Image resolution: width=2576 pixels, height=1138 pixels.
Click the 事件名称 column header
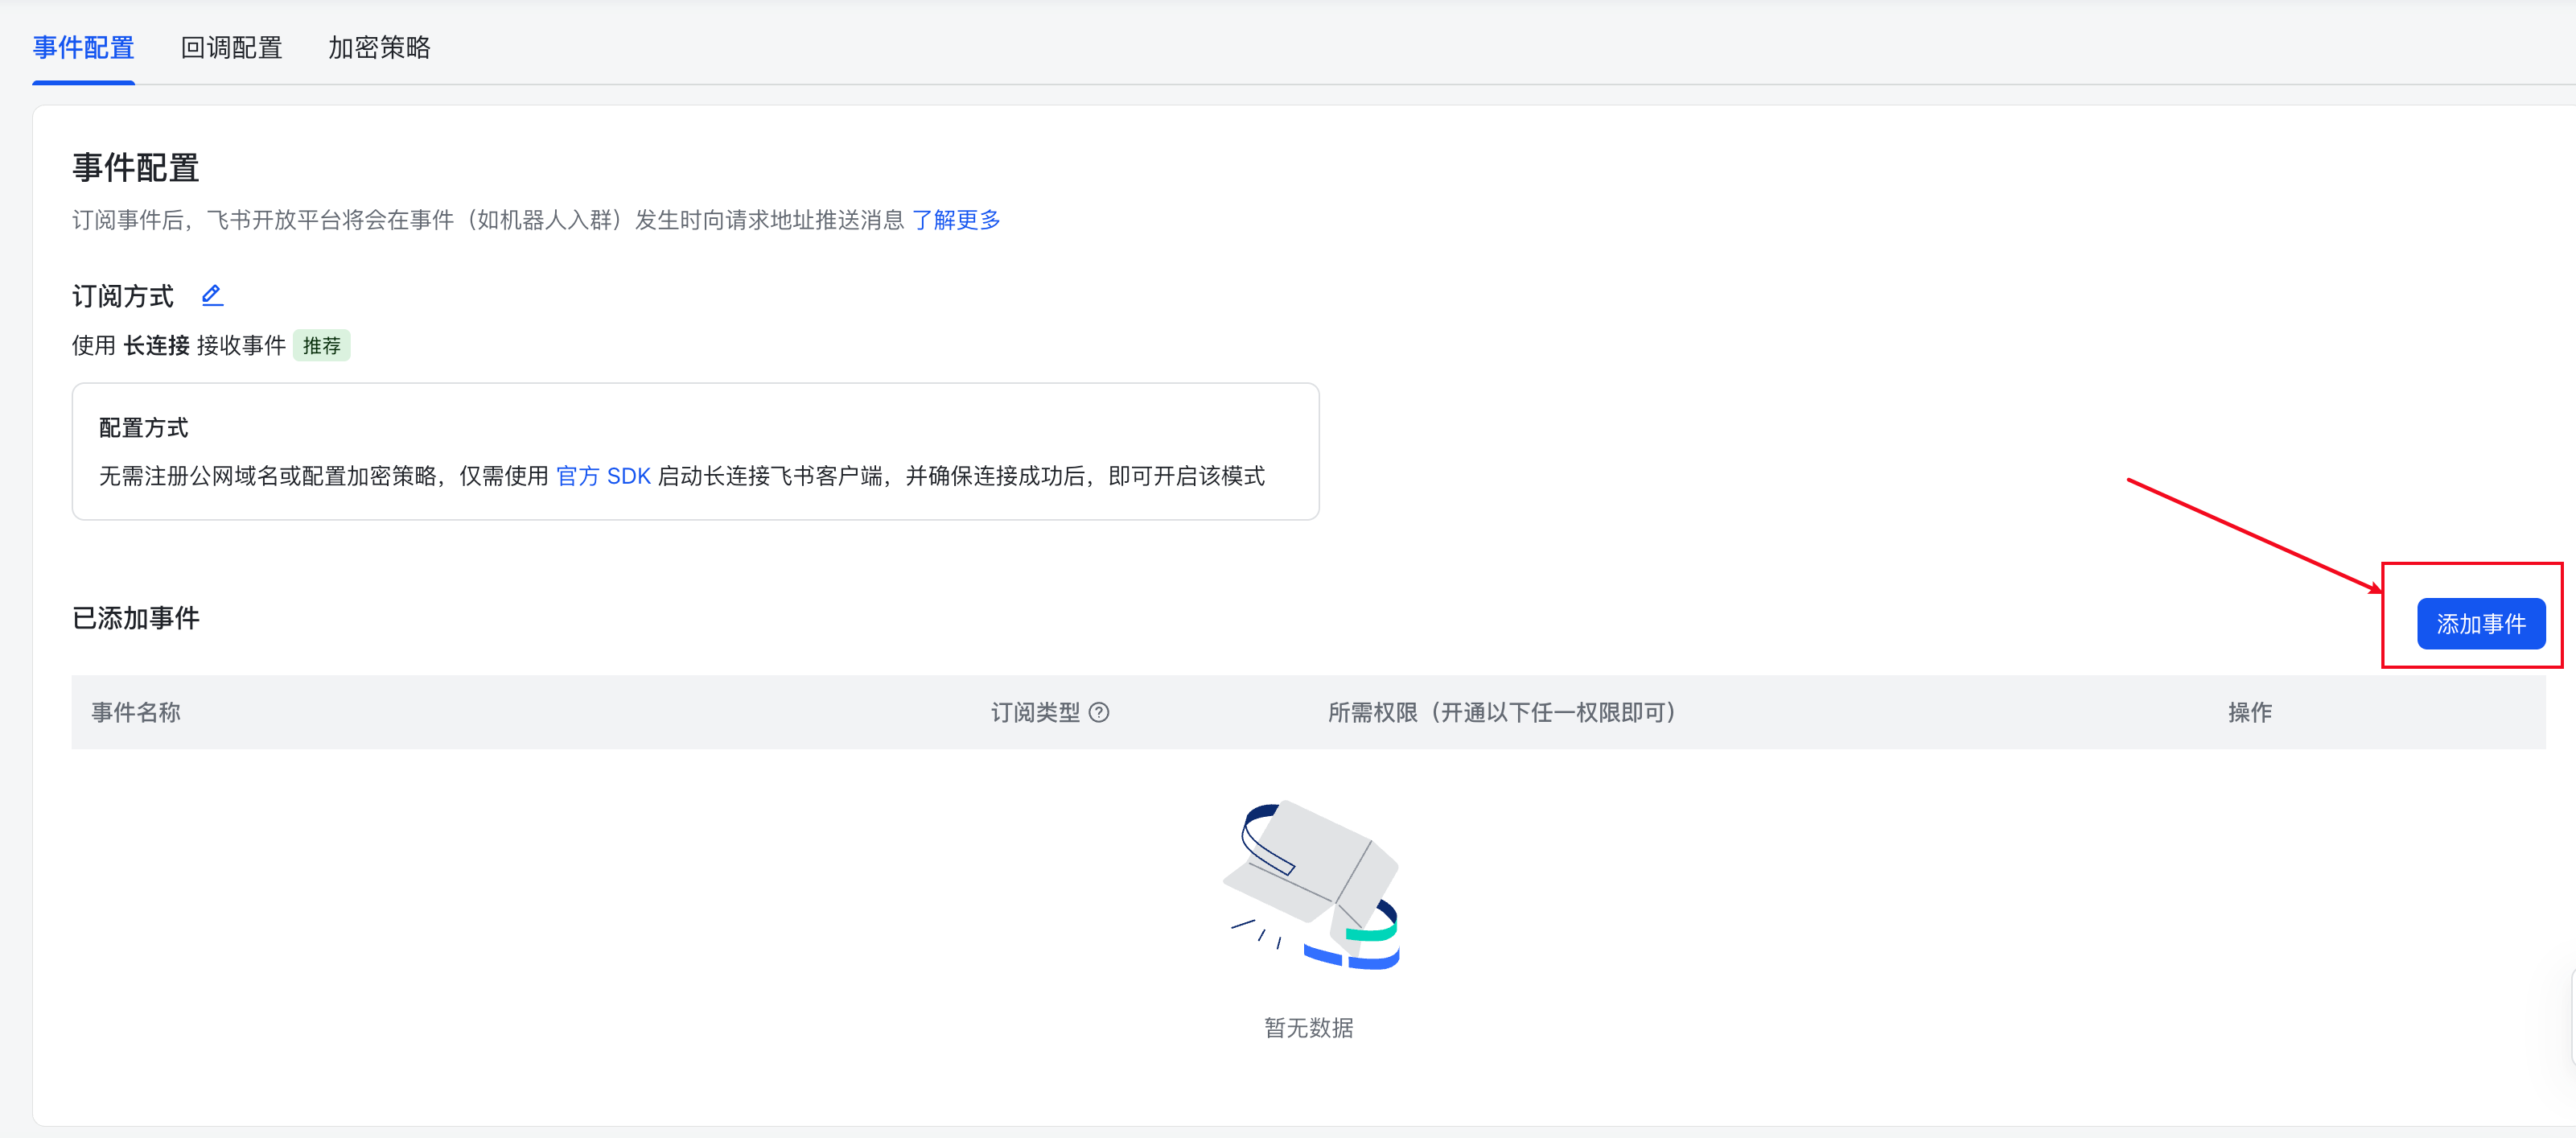(136, 712)
